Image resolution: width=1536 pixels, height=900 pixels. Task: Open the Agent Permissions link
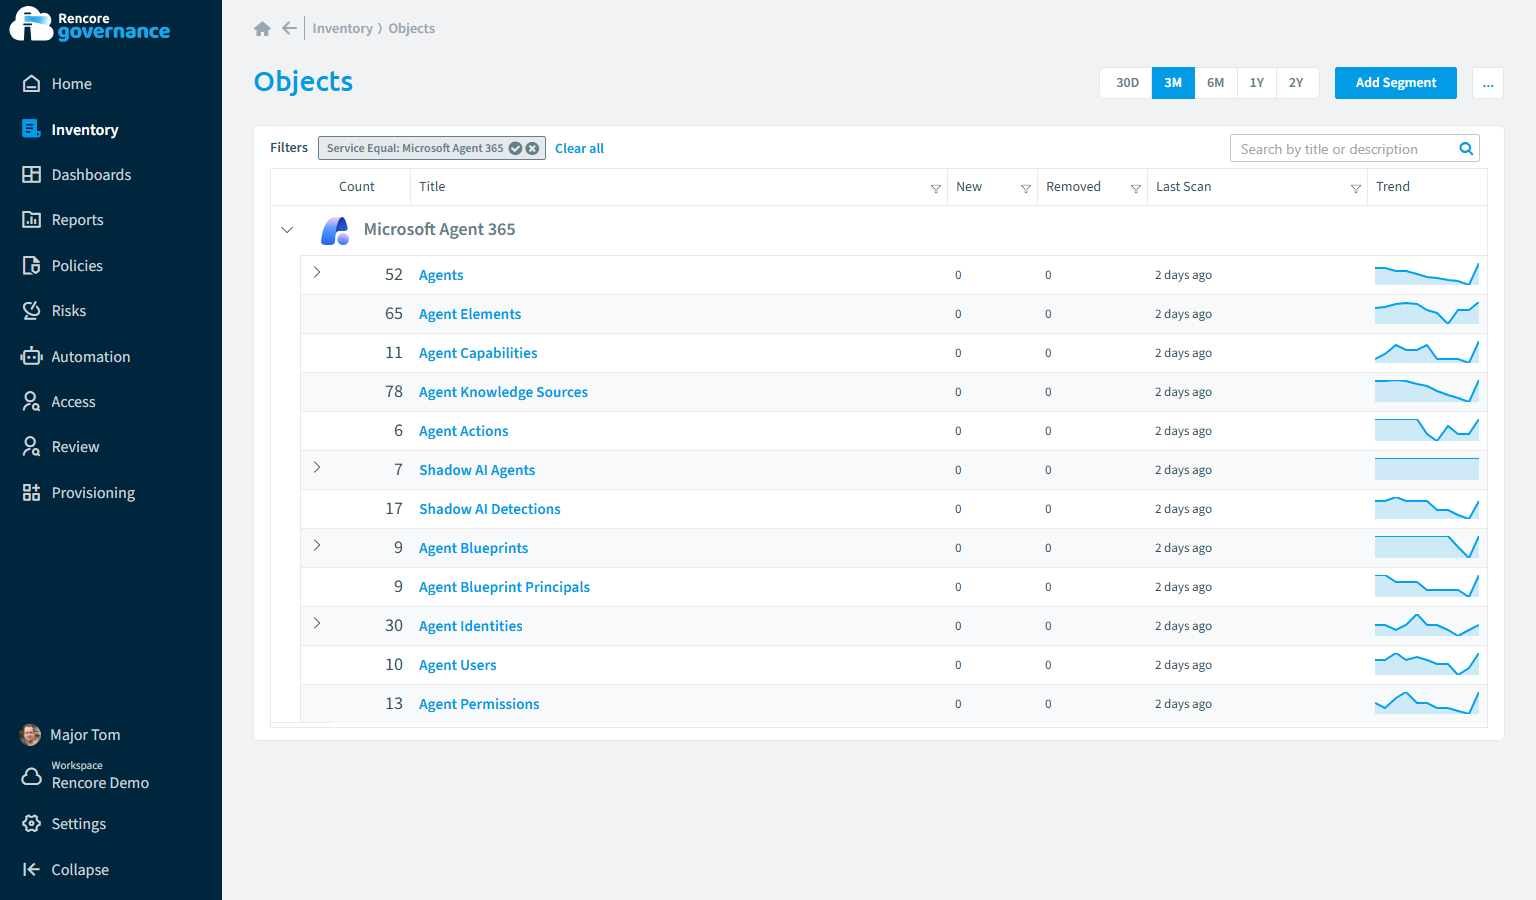pyautogui.click(x=479, y=704)
